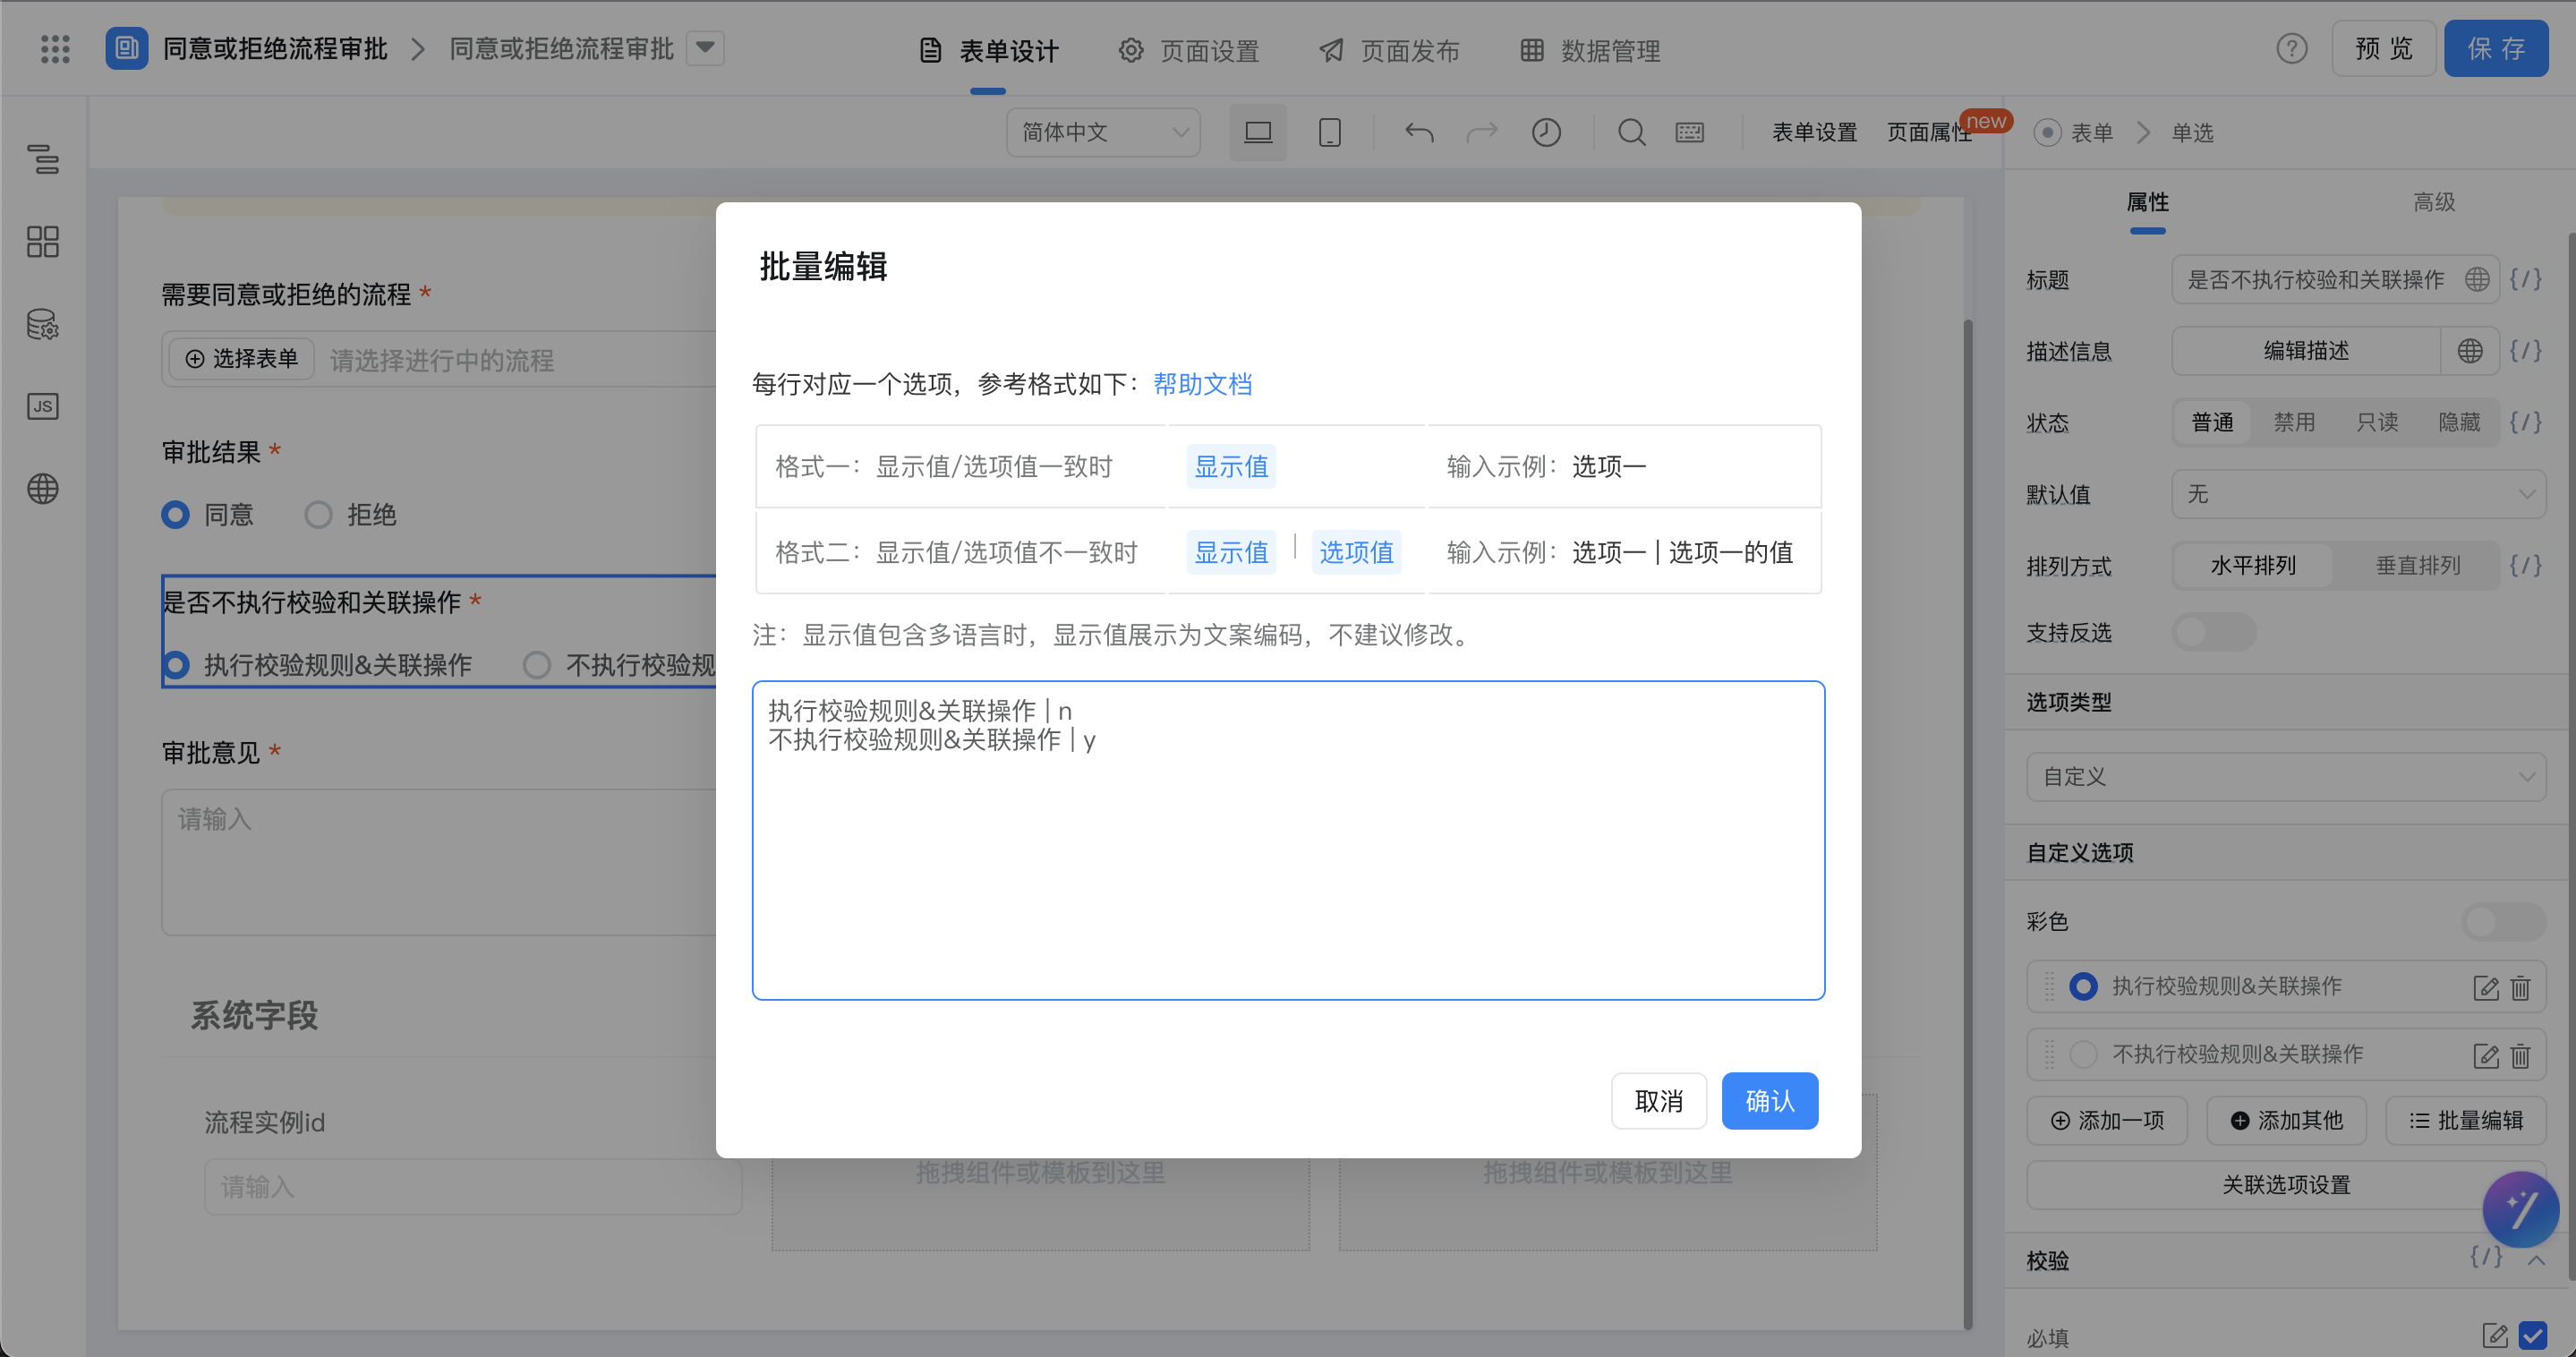Click the purple AI assistant bubble

[x=2520, y=1208]
